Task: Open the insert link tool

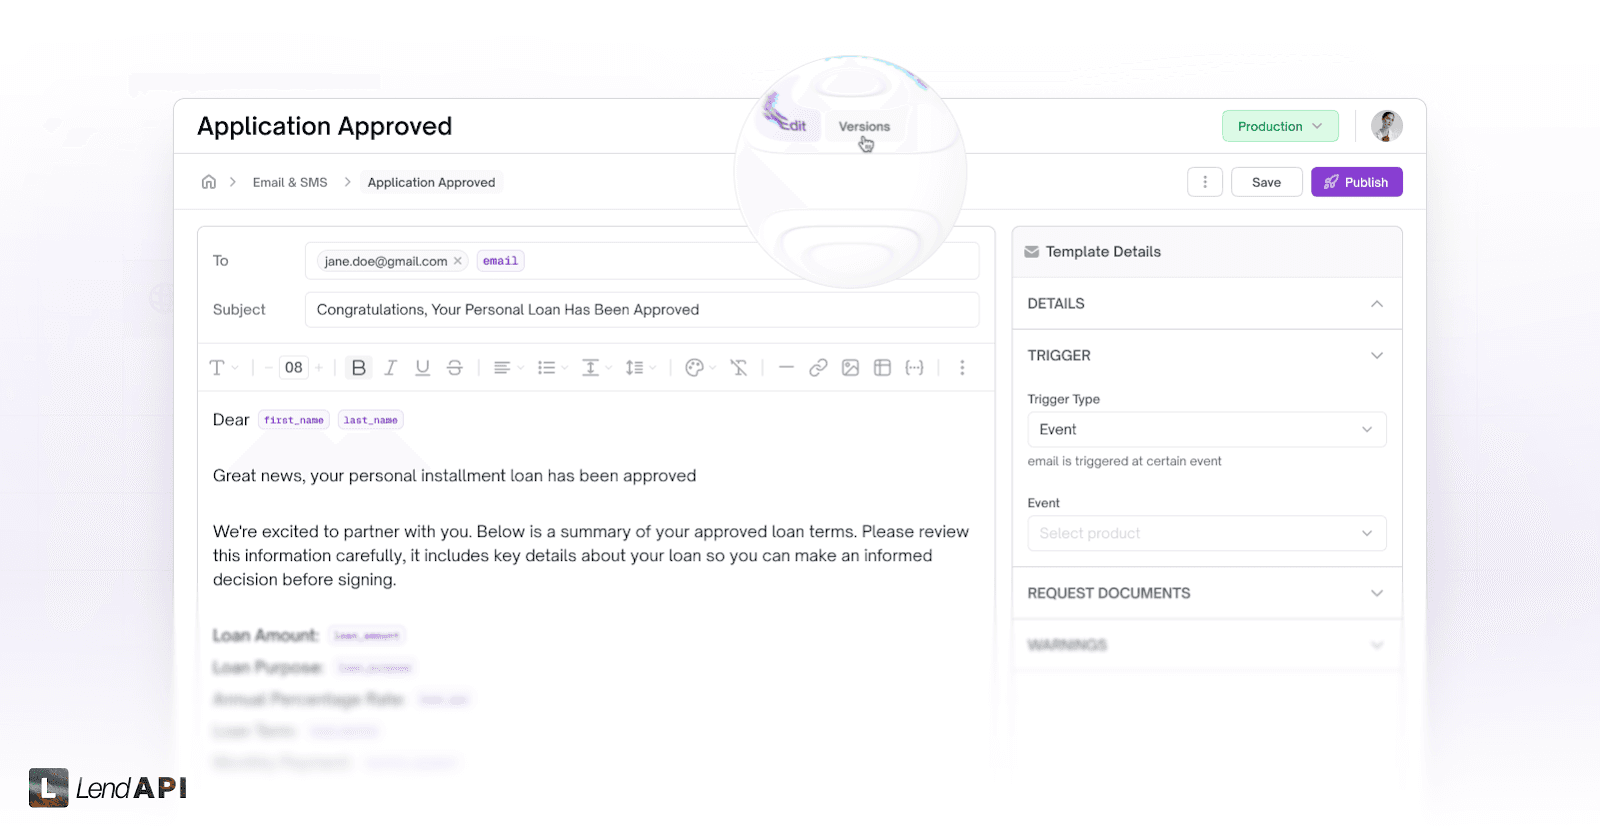Action: [818, 367]
